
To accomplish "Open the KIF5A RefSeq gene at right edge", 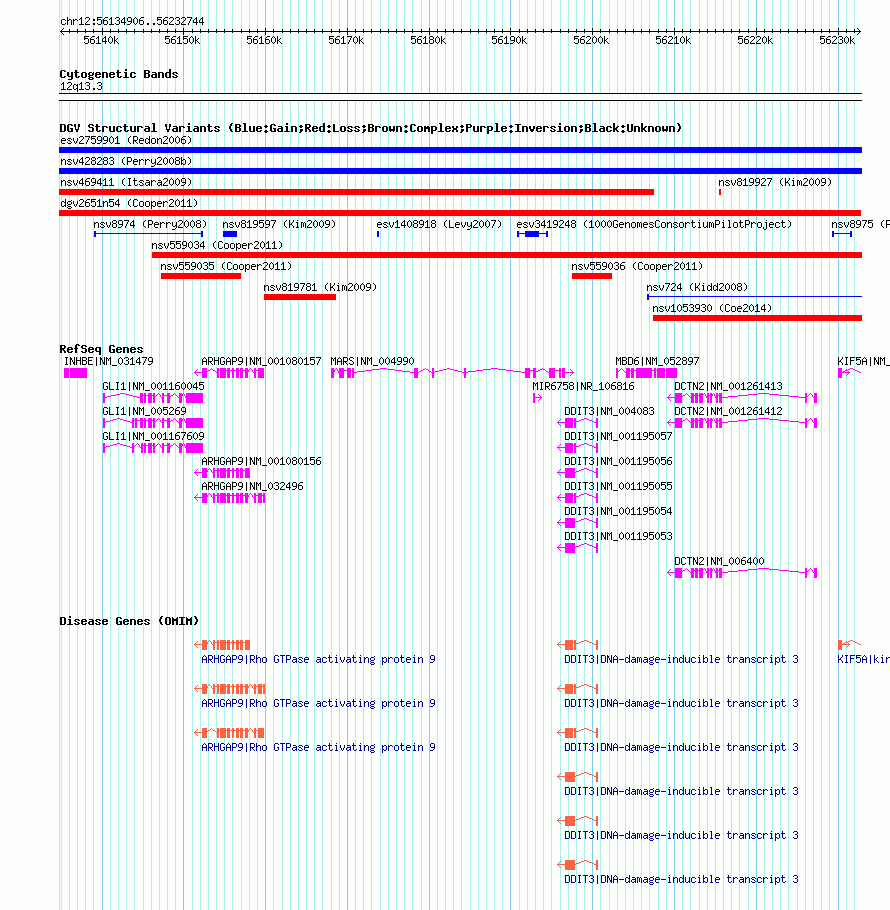I will (x=849, y=373).
